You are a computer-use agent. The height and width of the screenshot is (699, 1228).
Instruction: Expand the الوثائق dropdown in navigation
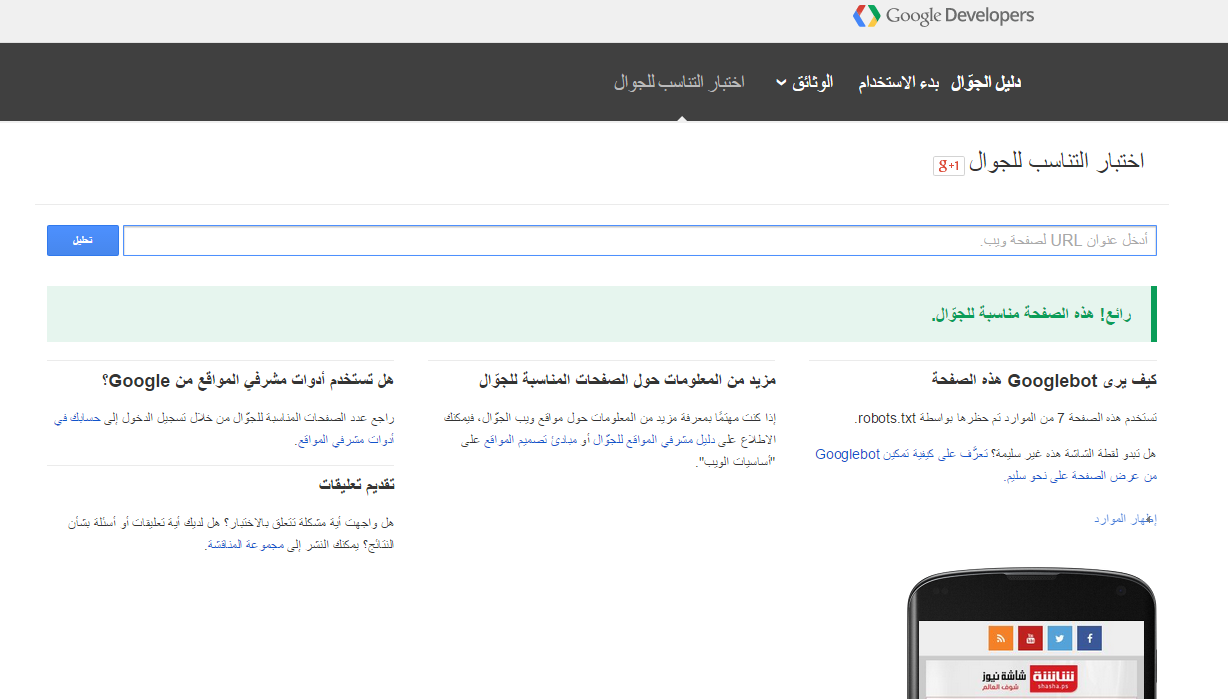click(x=804, y=82)
